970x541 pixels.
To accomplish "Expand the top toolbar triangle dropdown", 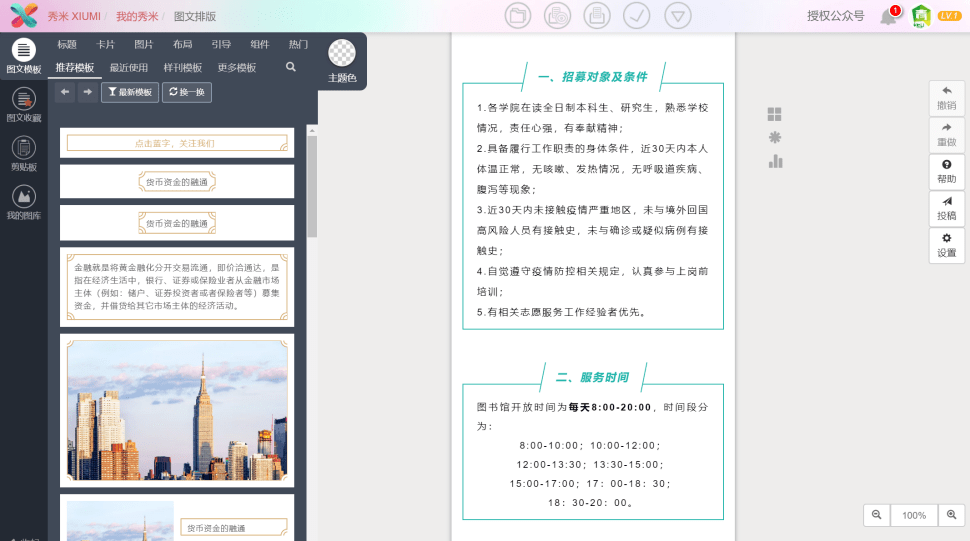I will coord(677,15).
